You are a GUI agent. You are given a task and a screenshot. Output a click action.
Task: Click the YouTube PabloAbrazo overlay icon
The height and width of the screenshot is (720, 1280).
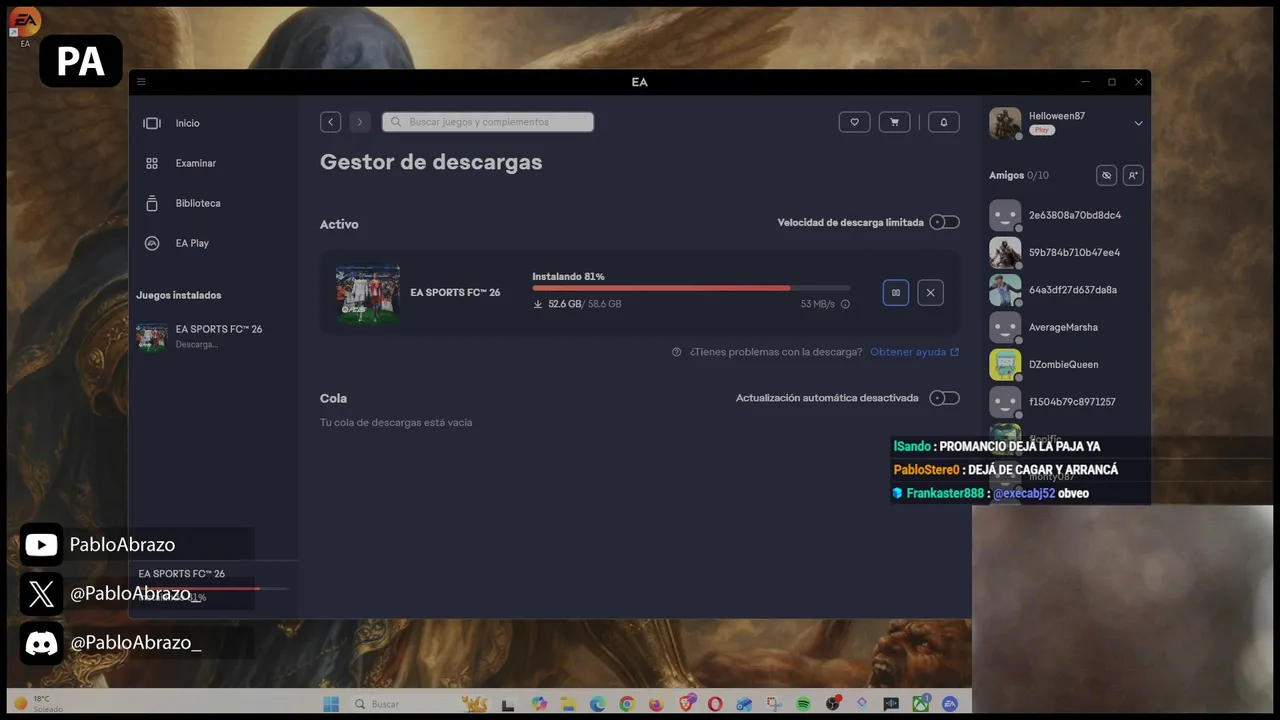coord(41,545)
